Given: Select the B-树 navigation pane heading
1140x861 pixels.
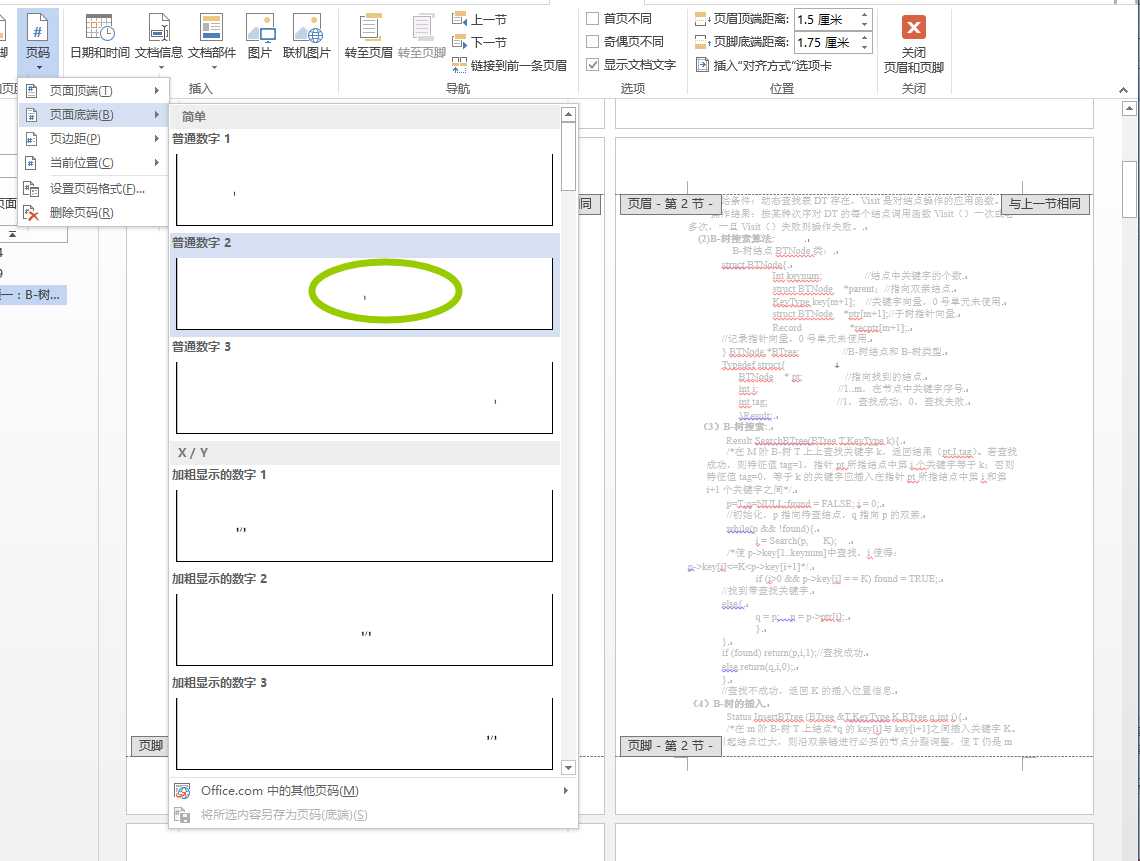Looking at the screenshot, I should pos(33,295).
